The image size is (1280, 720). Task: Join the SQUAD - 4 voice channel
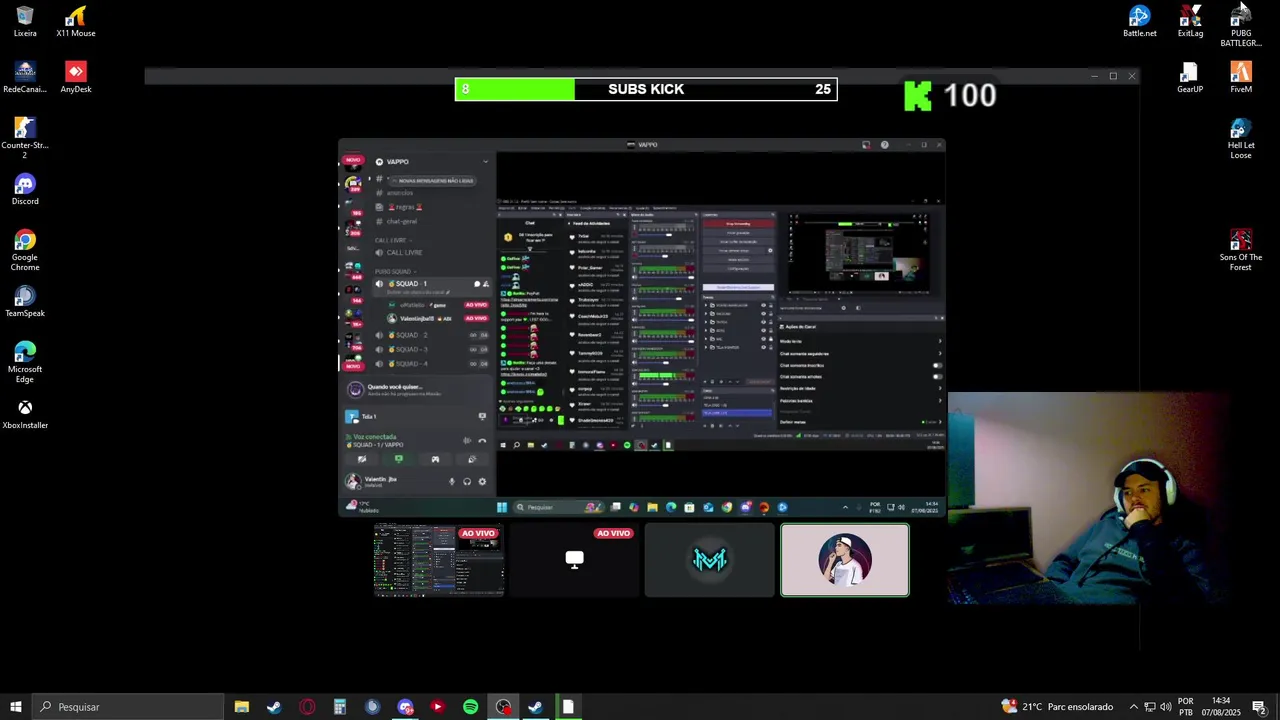pos(432,363)
